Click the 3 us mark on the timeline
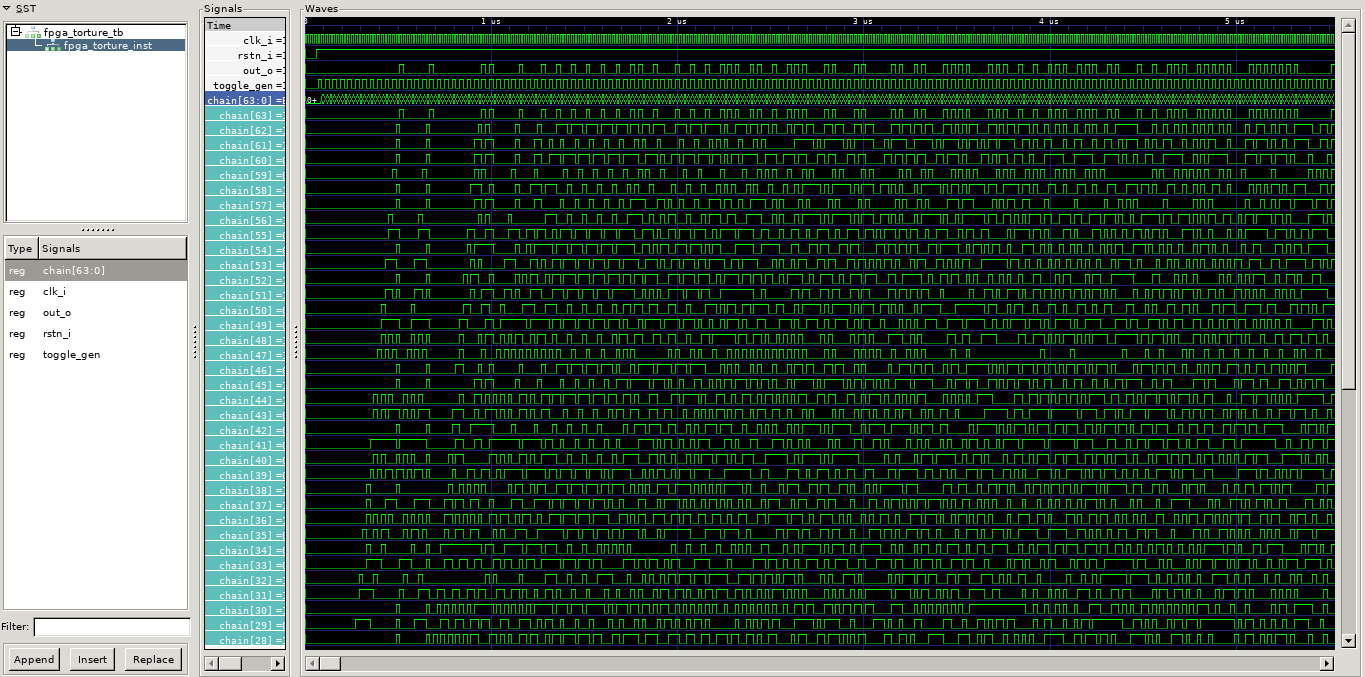The image size is (1365, 677). point(863,22)
